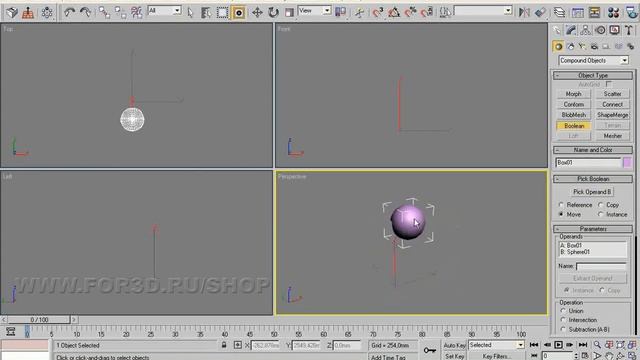Select the Lights category icon

582,47
